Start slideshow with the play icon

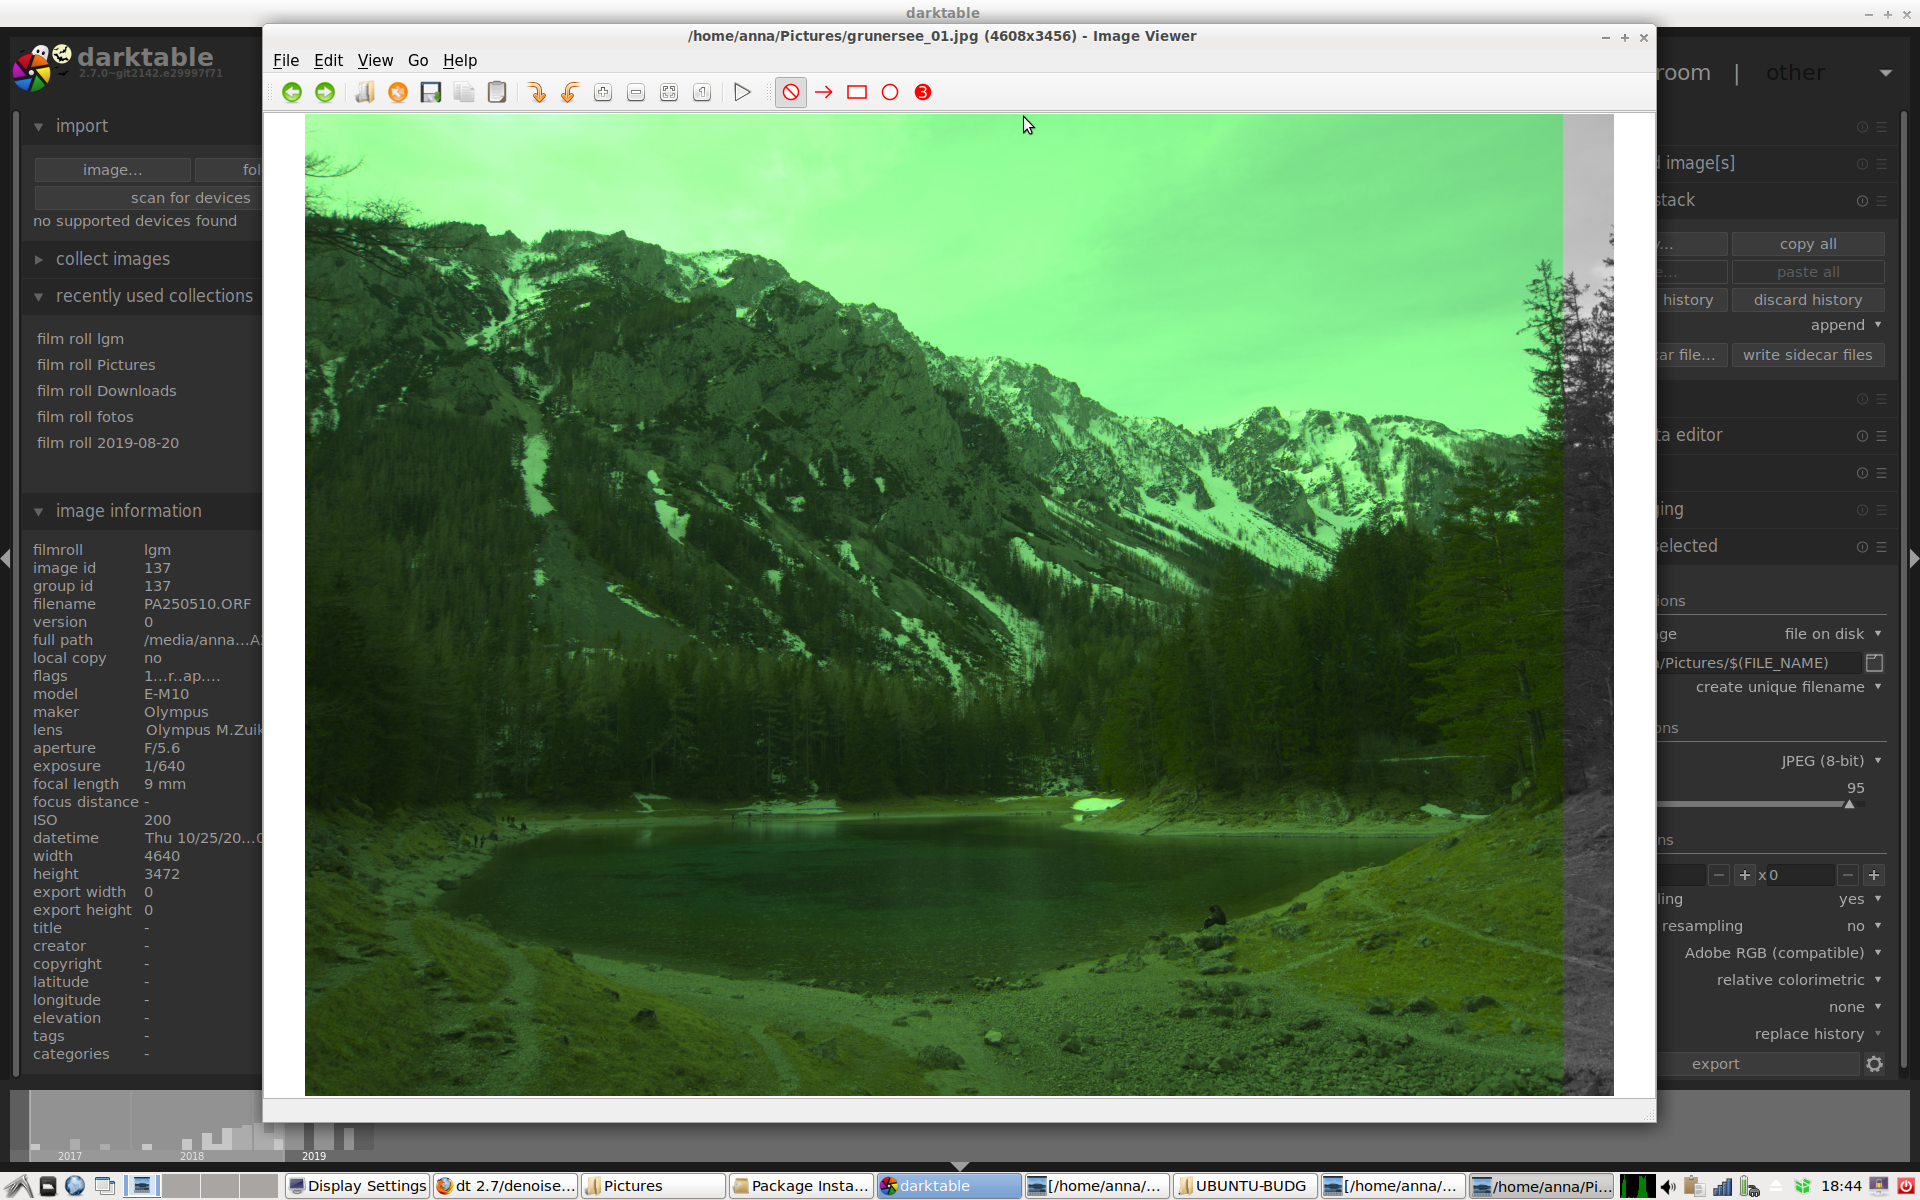point(742,92)
